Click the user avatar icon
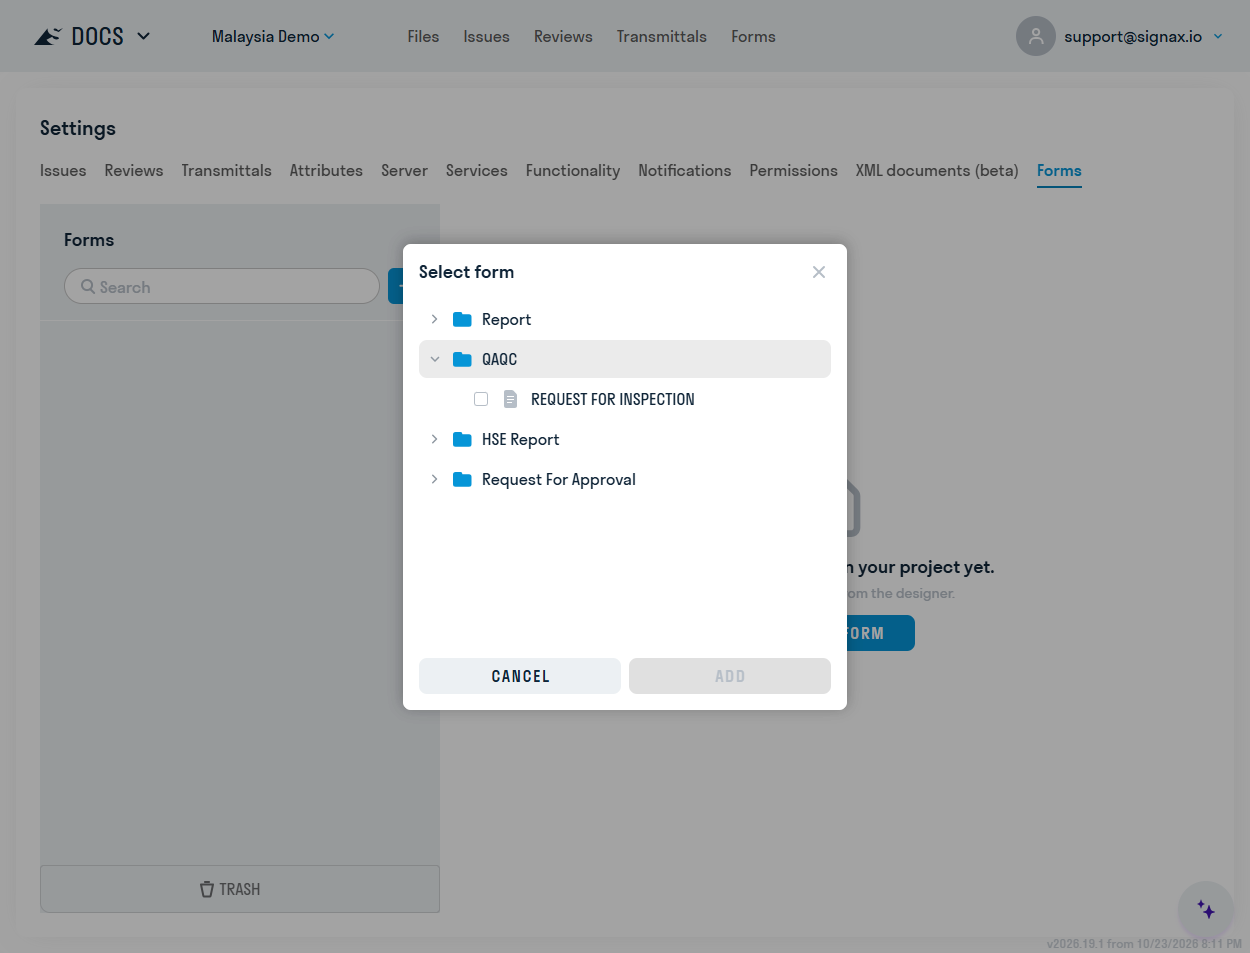Screen dimensions: 1250x953 1036,36
